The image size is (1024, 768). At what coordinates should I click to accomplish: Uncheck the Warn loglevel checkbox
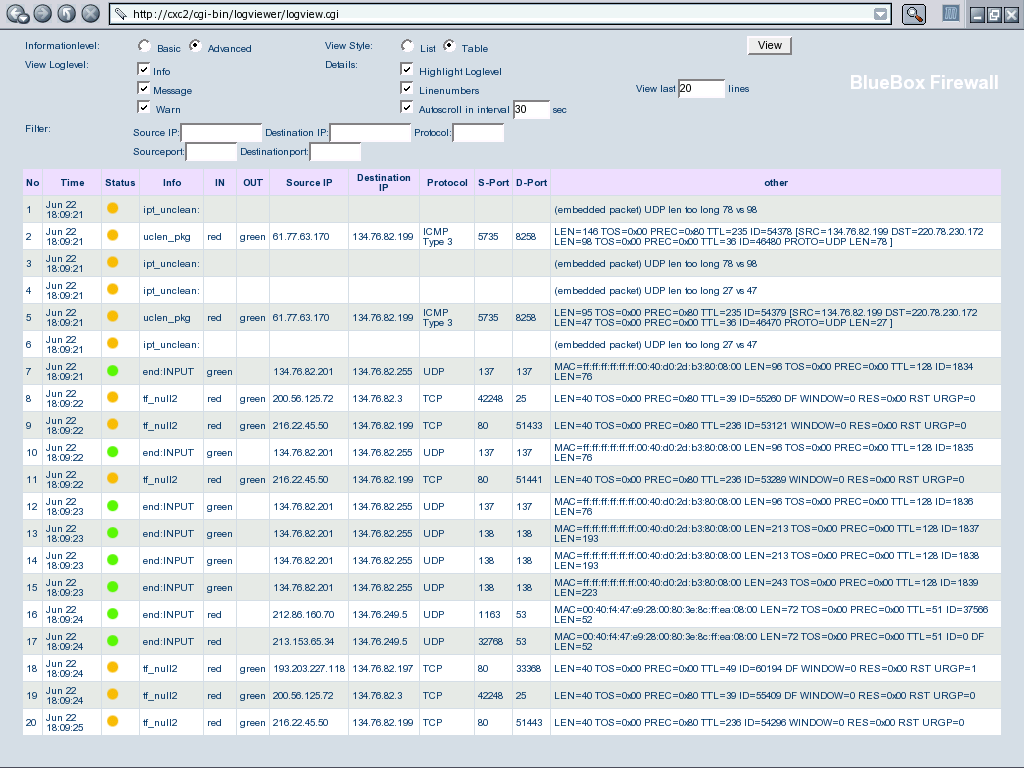(144, 108)
